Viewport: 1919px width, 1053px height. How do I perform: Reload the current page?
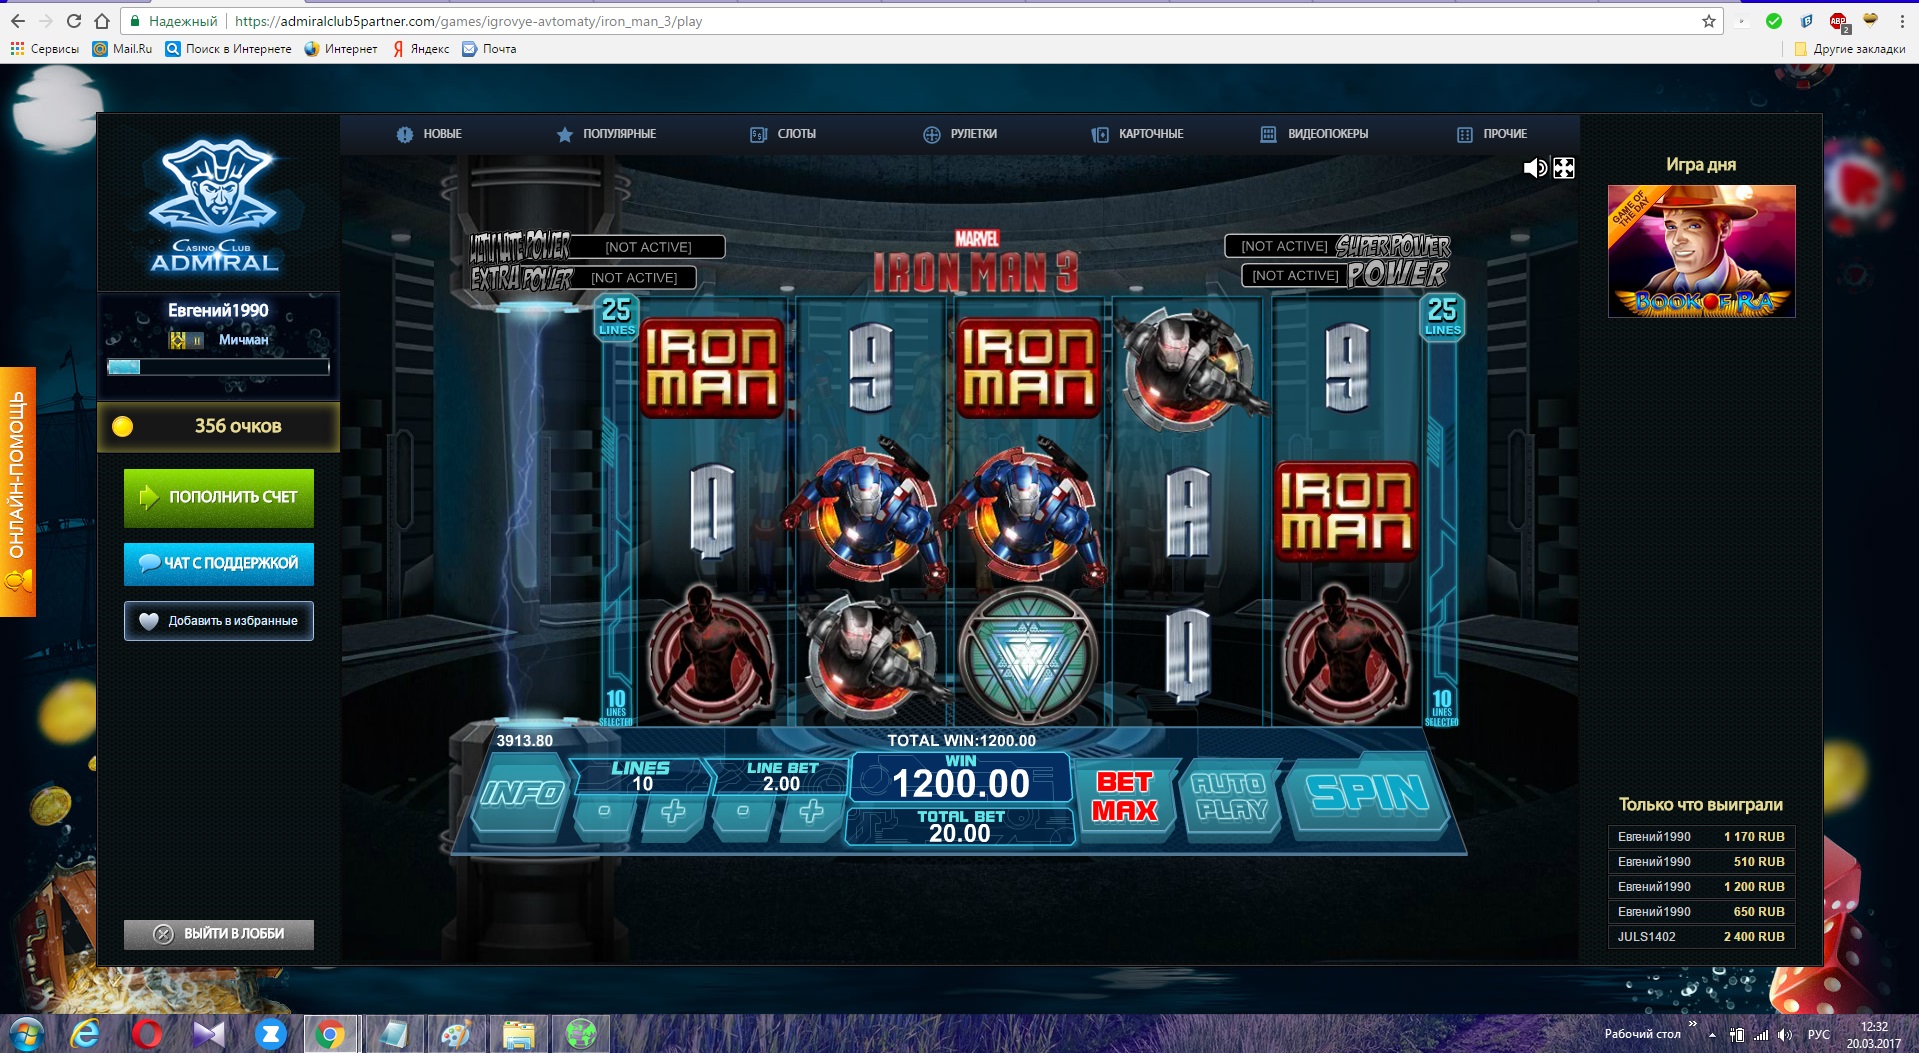(x=74, y=21)
